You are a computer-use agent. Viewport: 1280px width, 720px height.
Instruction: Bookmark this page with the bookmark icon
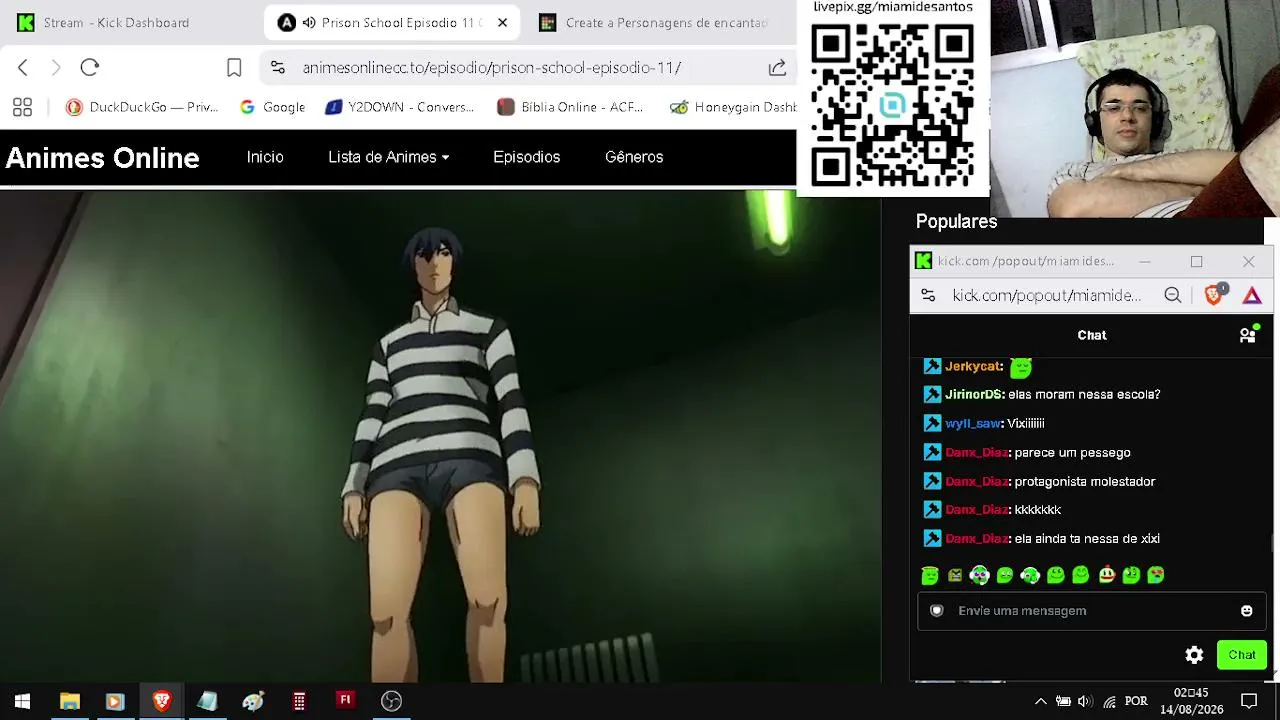234,68
